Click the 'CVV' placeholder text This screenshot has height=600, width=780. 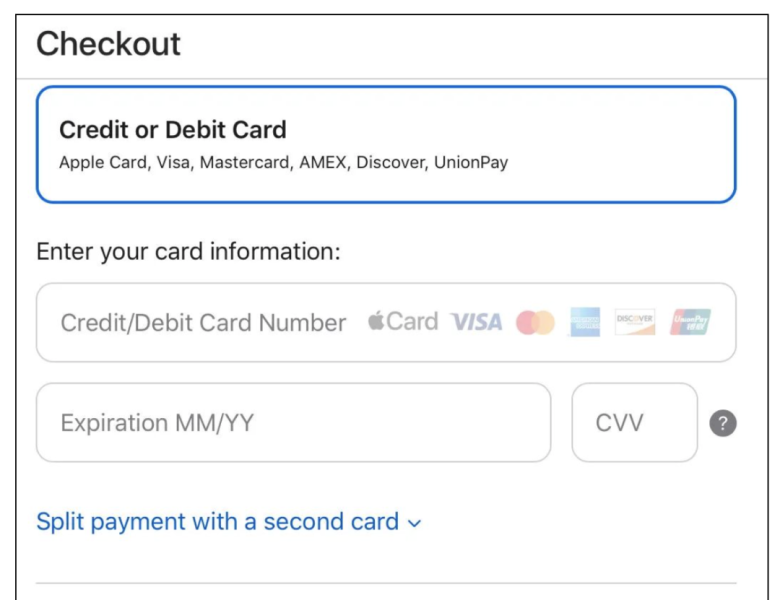pyautogui.click(x=619, y=423)
